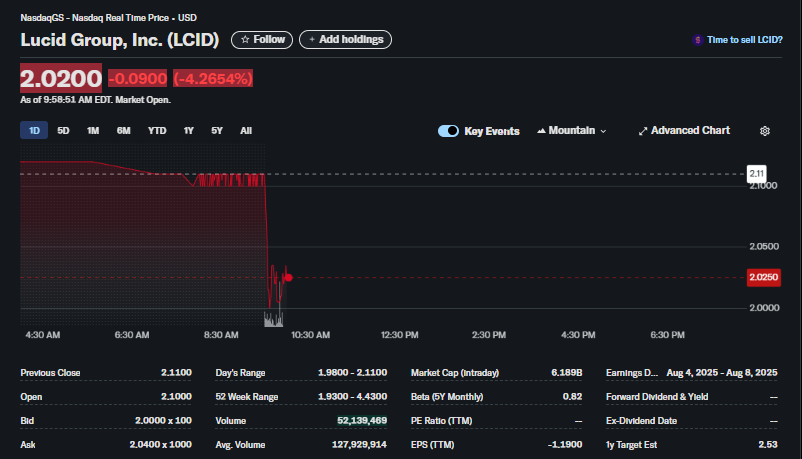Click the price change -0.0900

click(x=138, y=79)
